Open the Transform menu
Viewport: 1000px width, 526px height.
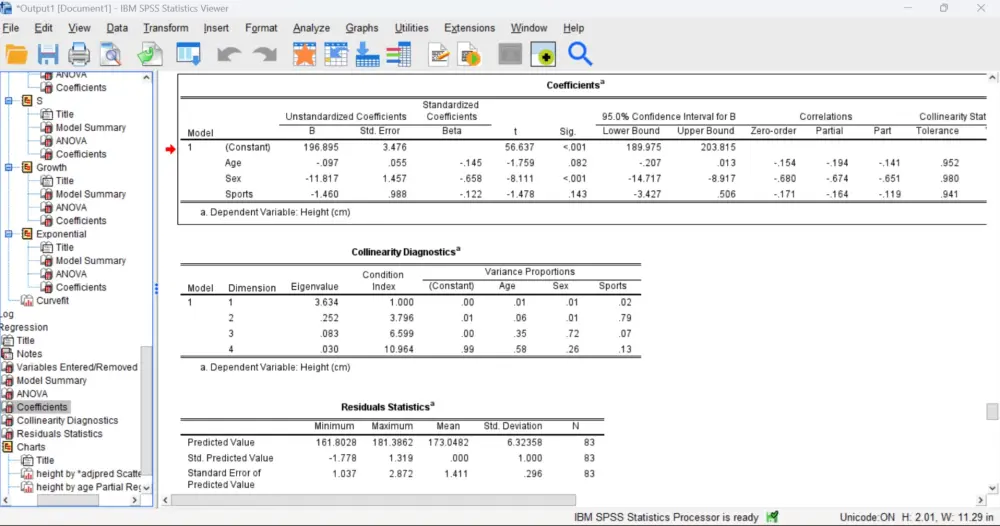click(166, 28)
